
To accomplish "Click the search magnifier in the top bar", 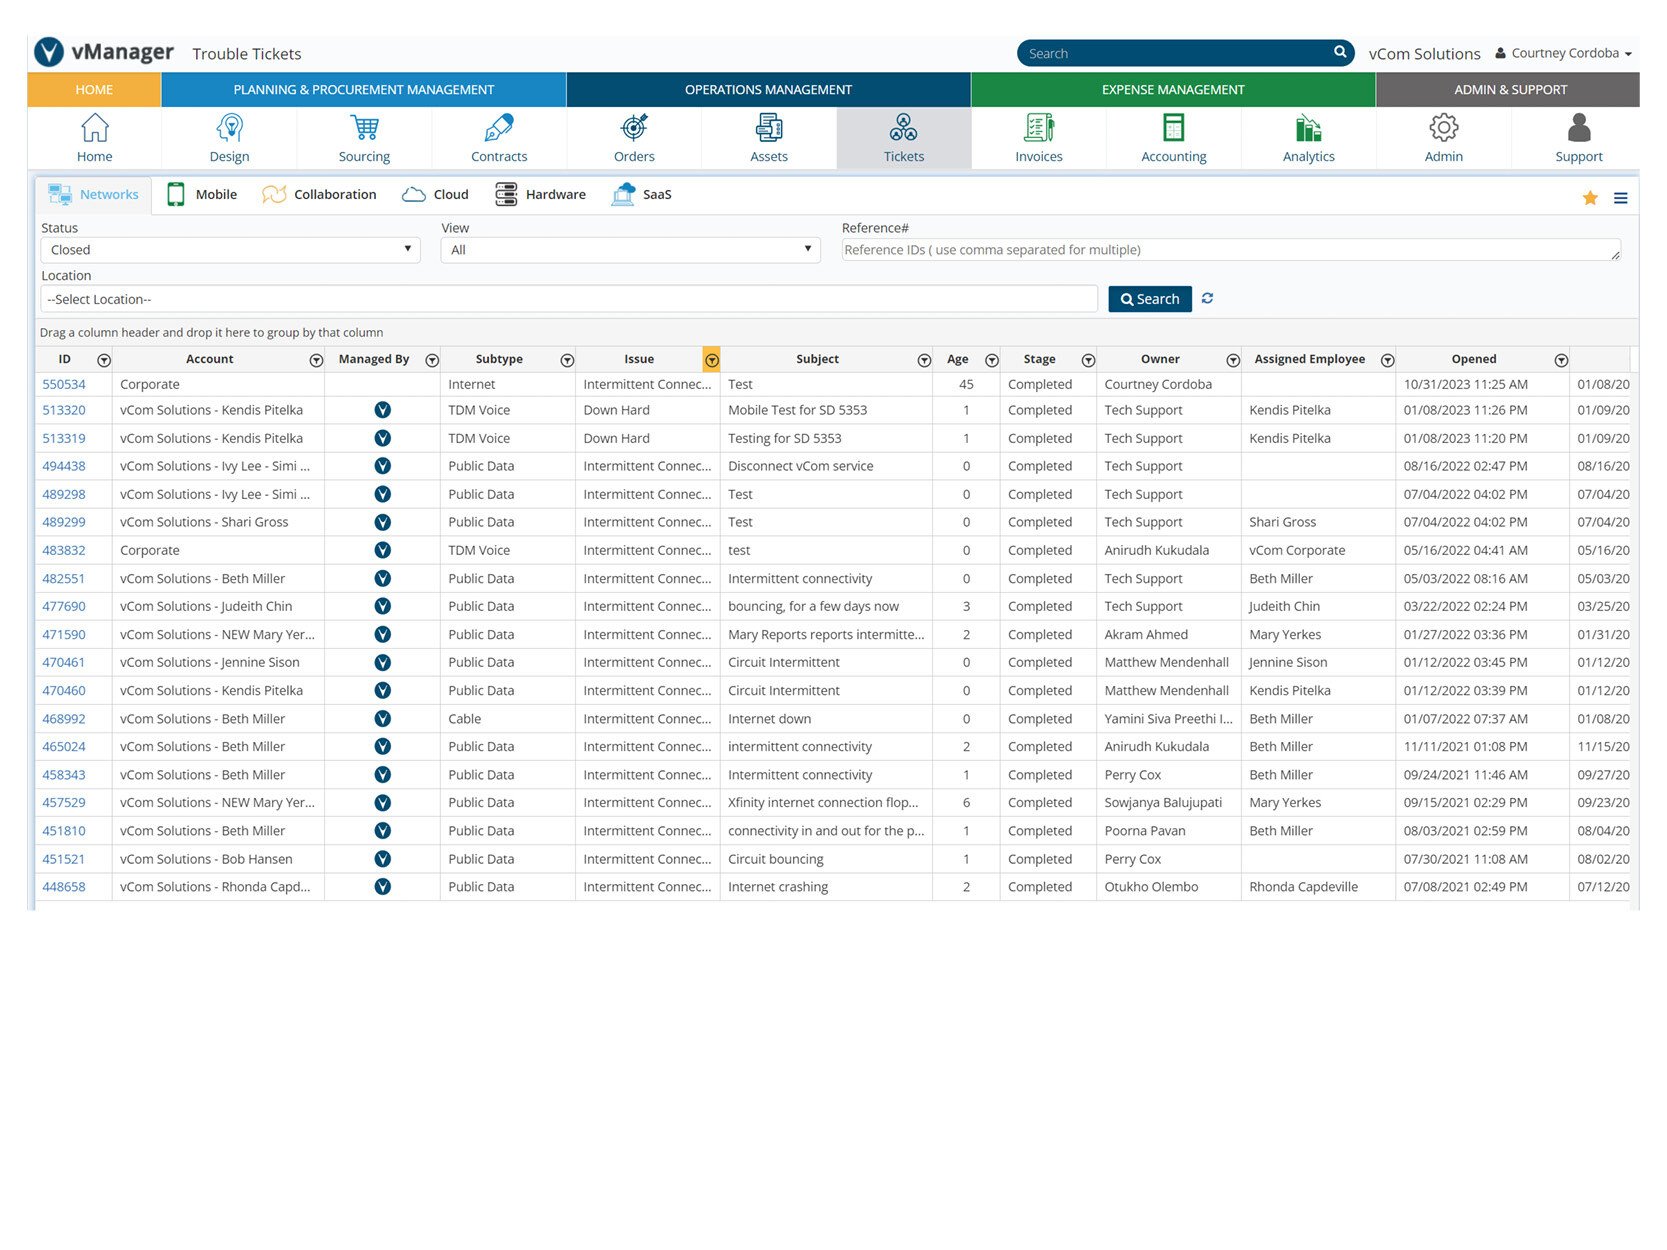I will [1339, 52].
